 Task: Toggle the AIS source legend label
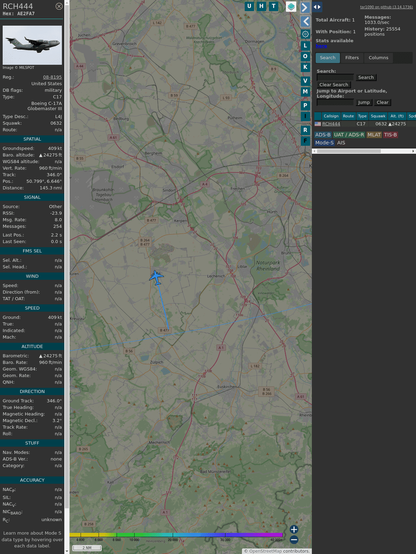[x=341, y=143]
